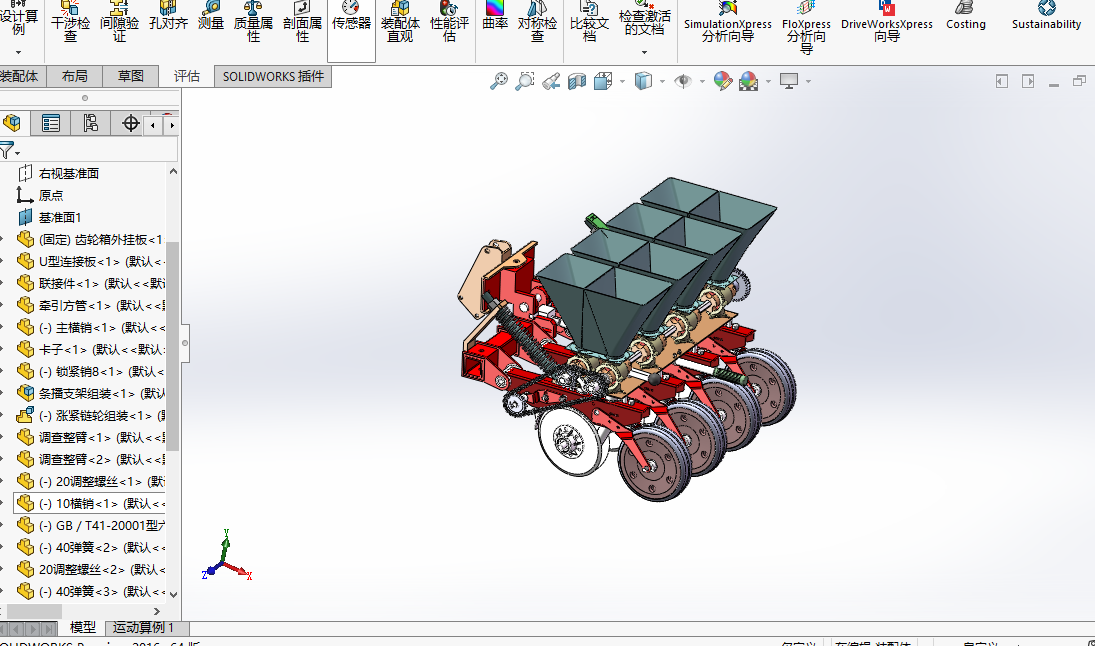Viewport: 1095px width, 646px height.
Task: Open the Sensor (传感器) tool
Action: [351, 17]
